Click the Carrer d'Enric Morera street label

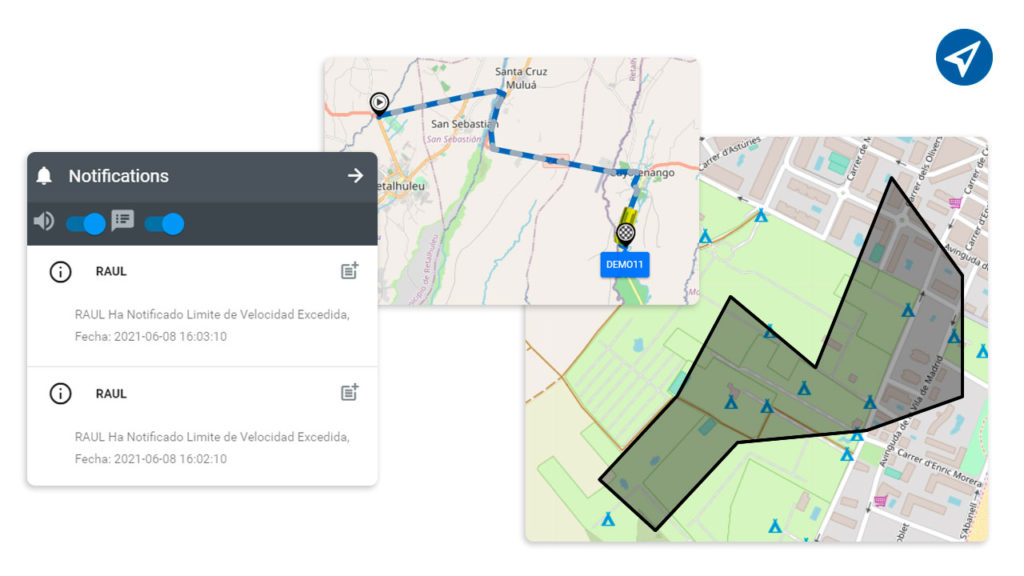click(938, 467)
